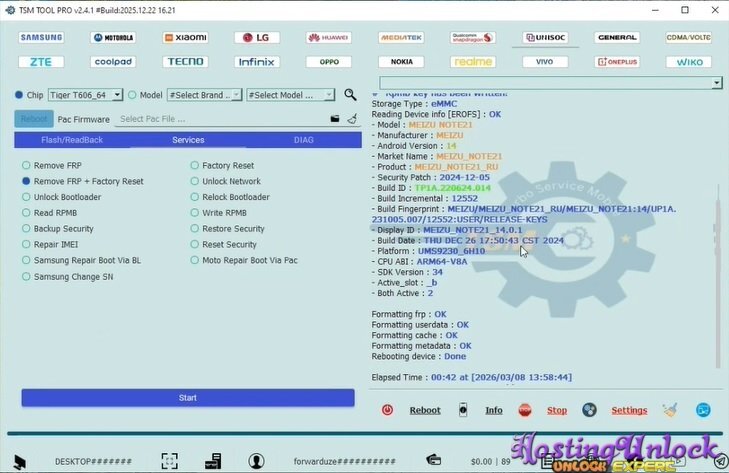Click the wallet credits icon
The height and width of the screenshot is (473, 729).
click(433, 460)
